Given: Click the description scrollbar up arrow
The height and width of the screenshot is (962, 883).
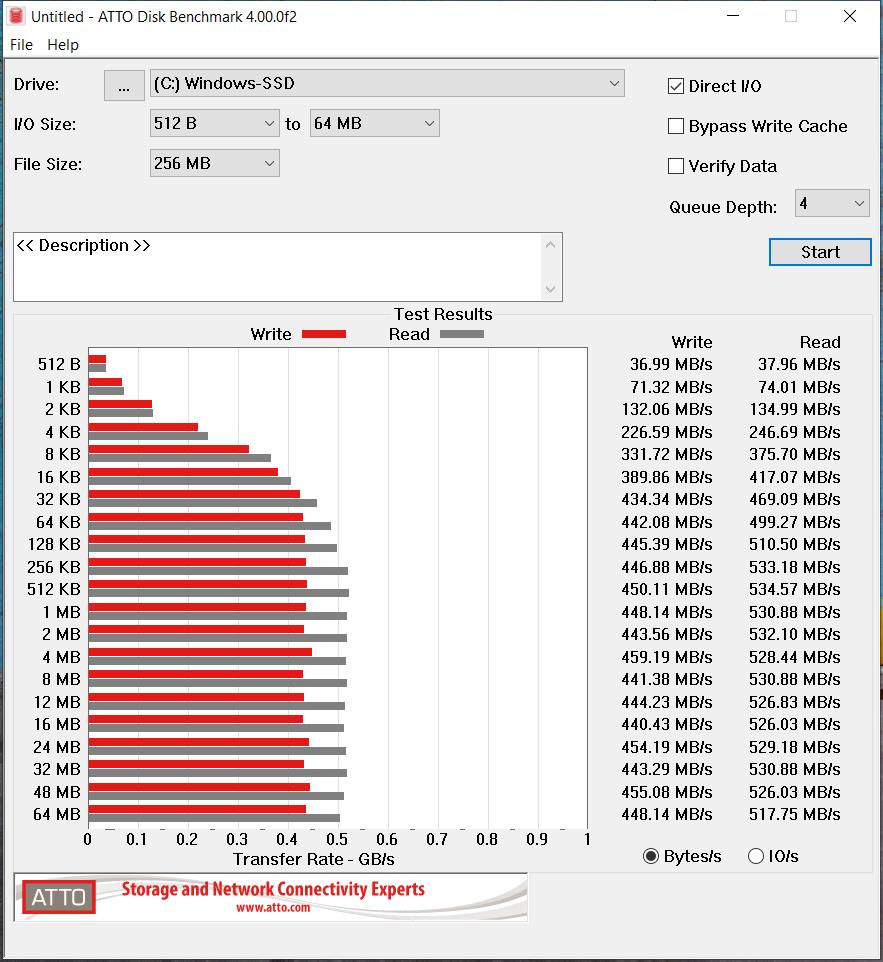Looking at the screenshot, I should pos(550,245).
